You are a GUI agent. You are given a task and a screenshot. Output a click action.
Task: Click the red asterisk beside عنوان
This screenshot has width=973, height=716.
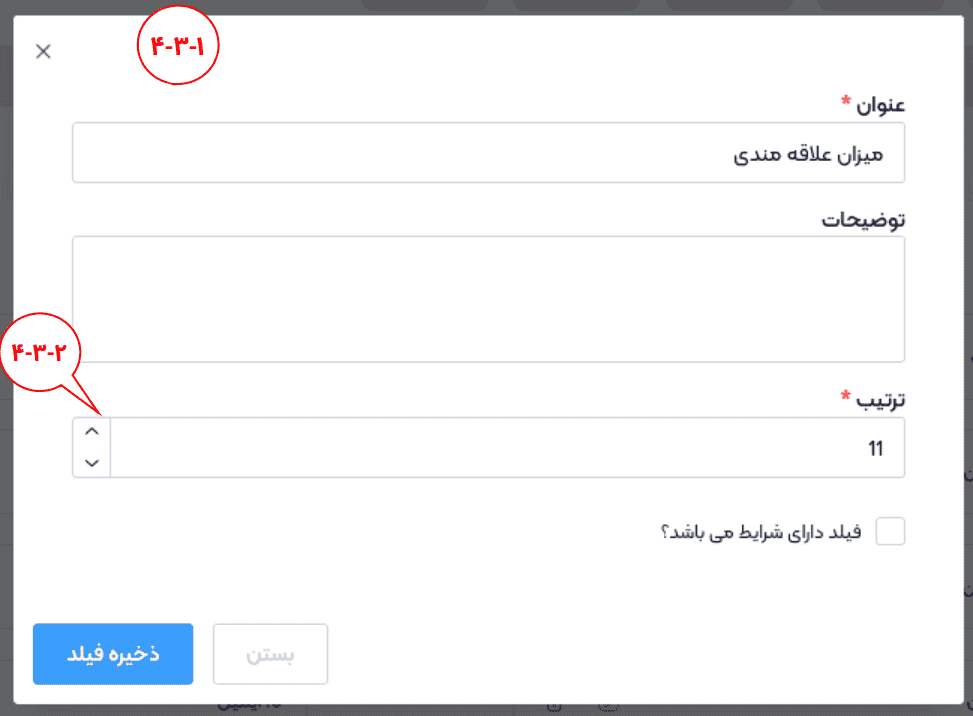click(846, 102)
